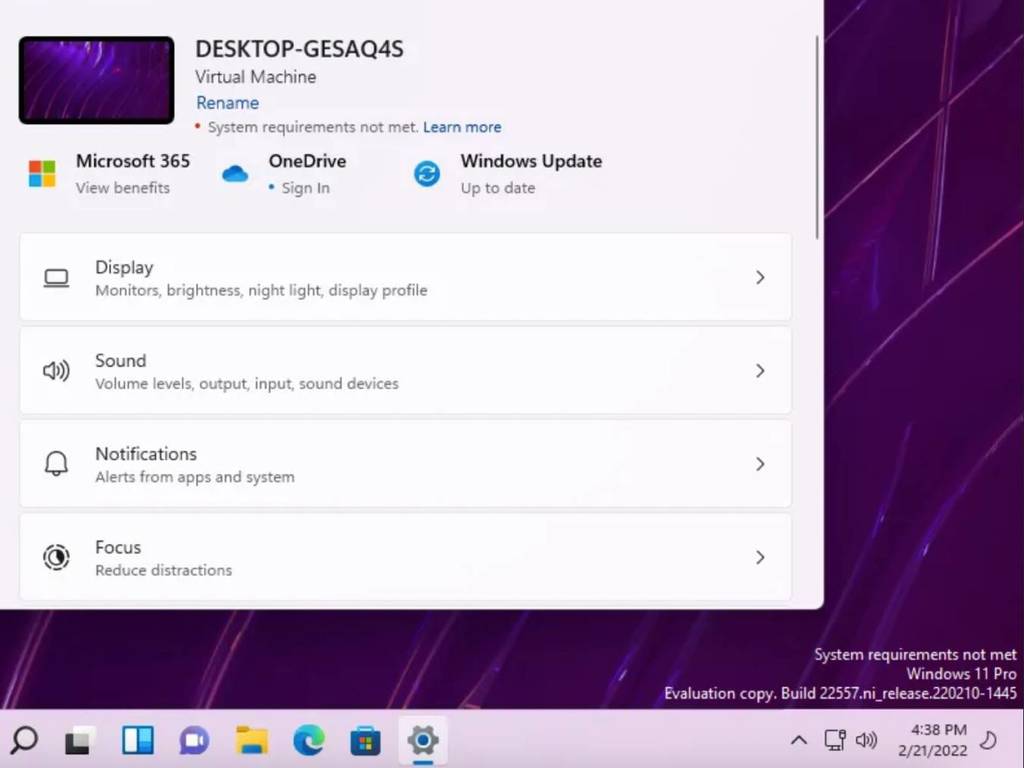Image resolution: width=1024 pixels, height=768 pixels.
Task: Open the taskbar clock and date
Action: click(x=933, y=740)
